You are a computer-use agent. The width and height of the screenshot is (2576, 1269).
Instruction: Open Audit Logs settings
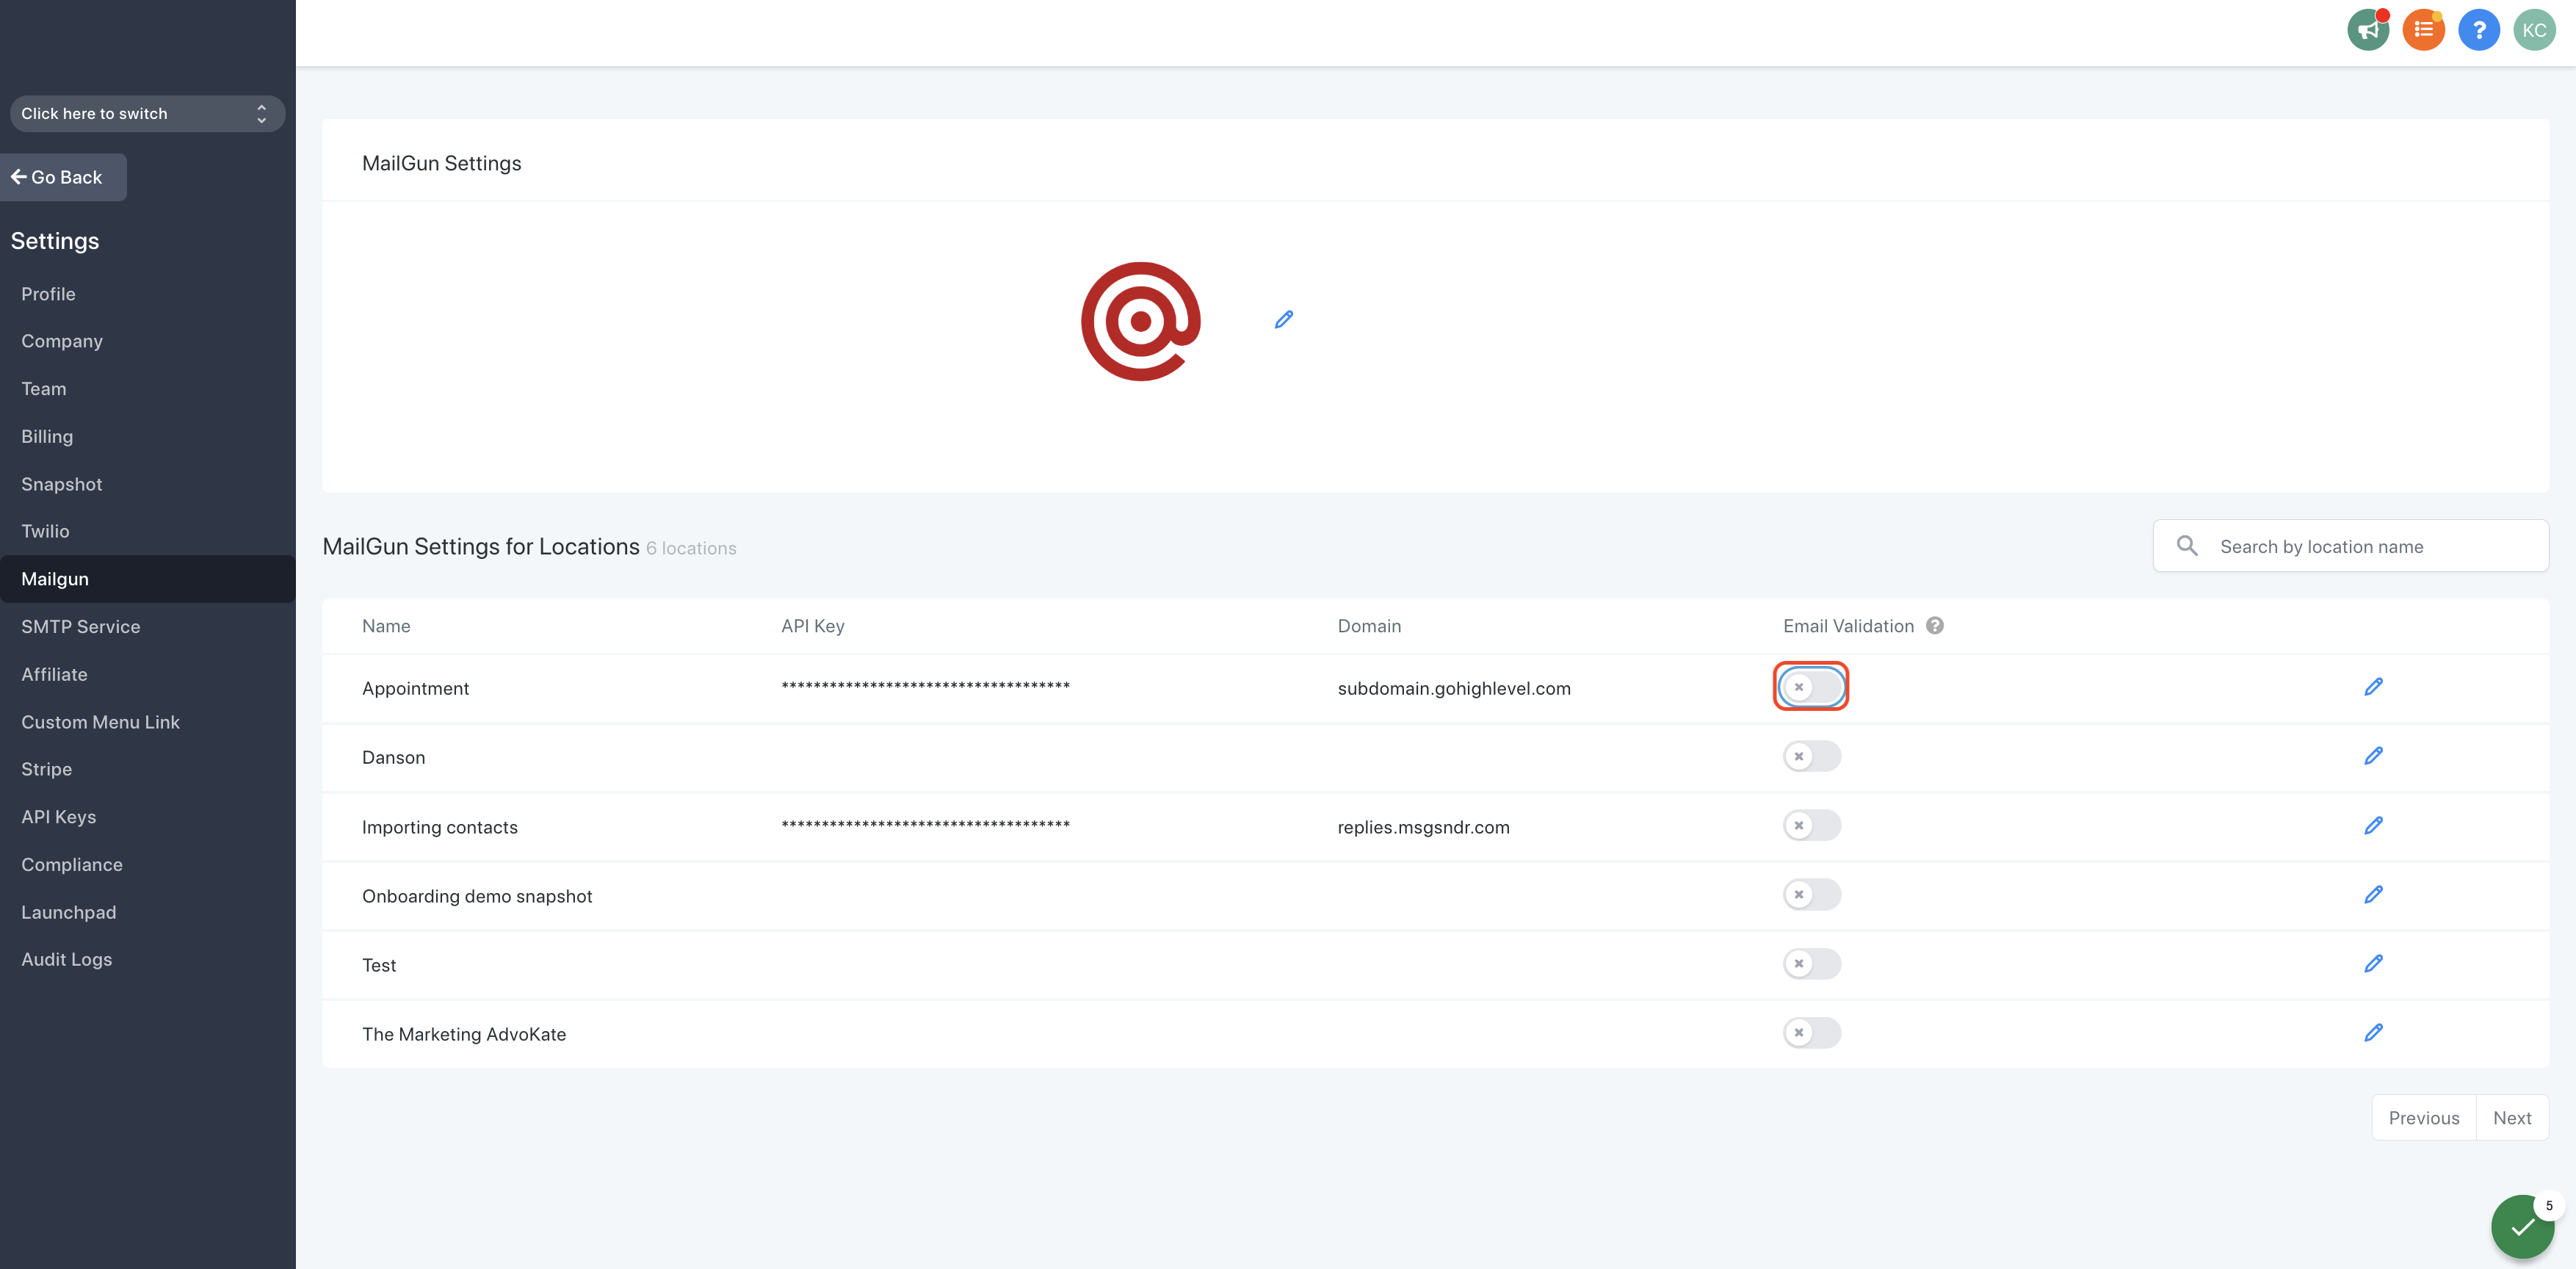(67, 960)
